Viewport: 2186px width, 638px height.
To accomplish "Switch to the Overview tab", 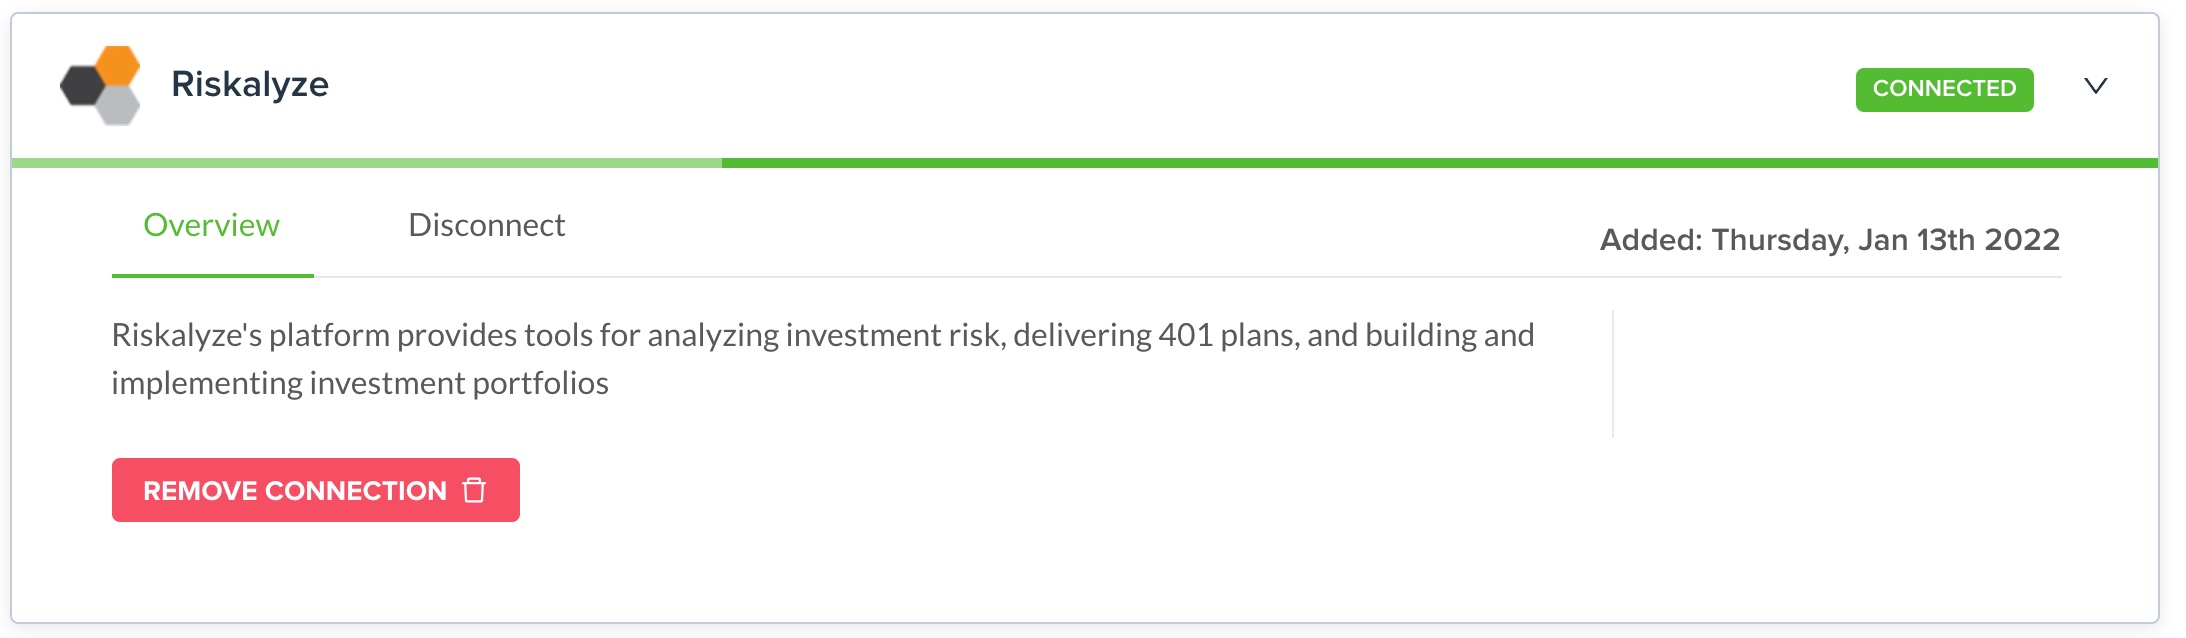I will [x=211, y=225].
